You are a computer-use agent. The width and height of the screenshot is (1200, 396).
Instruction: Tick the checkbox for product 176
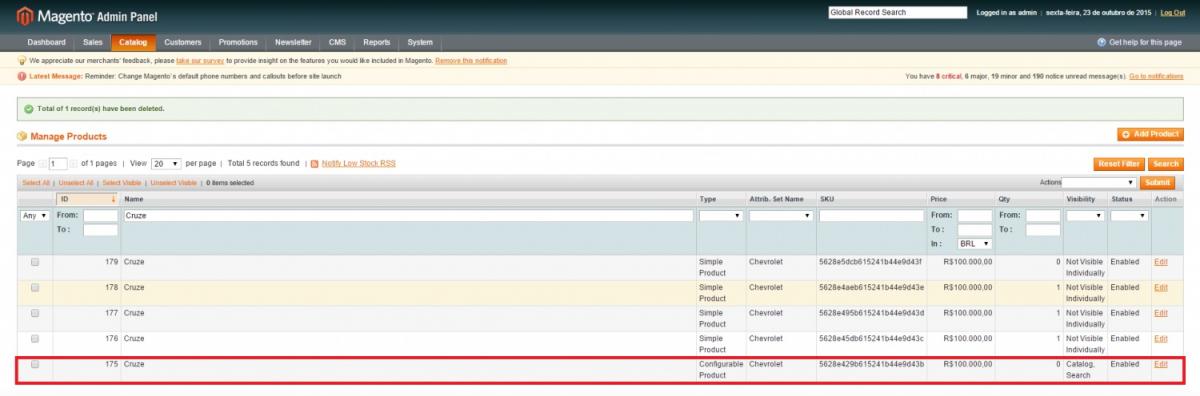point(35,338)
